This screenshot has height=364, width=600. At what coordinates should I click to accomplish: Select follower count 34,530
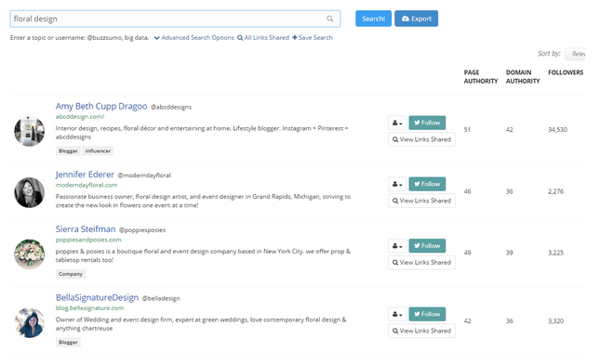[558, 130]
